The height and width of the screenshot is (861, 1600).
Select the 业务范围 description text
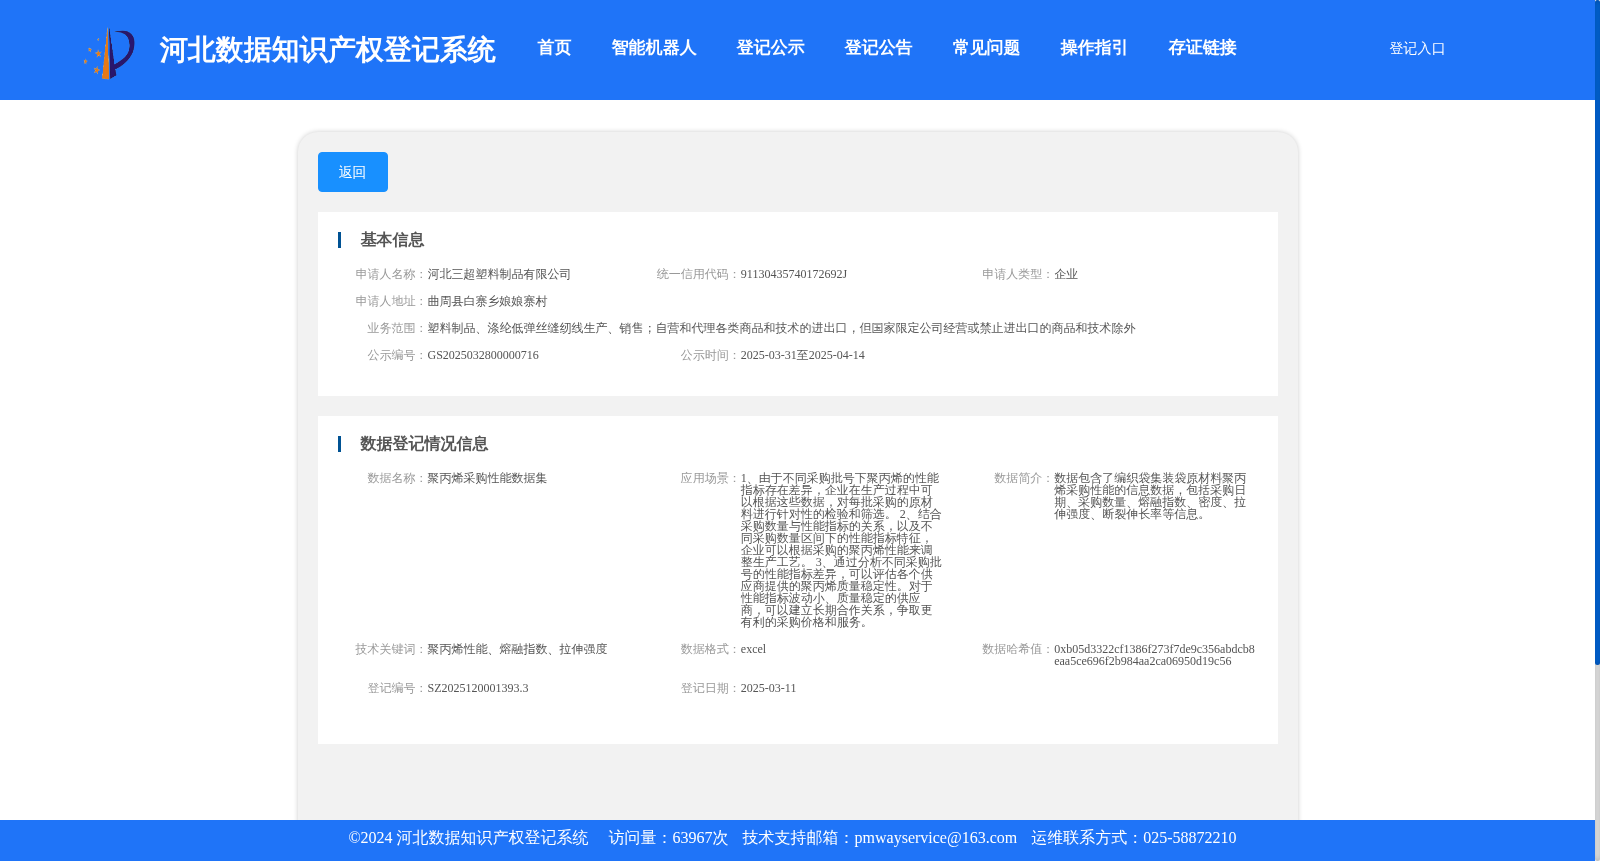click(x=781, y=328)
